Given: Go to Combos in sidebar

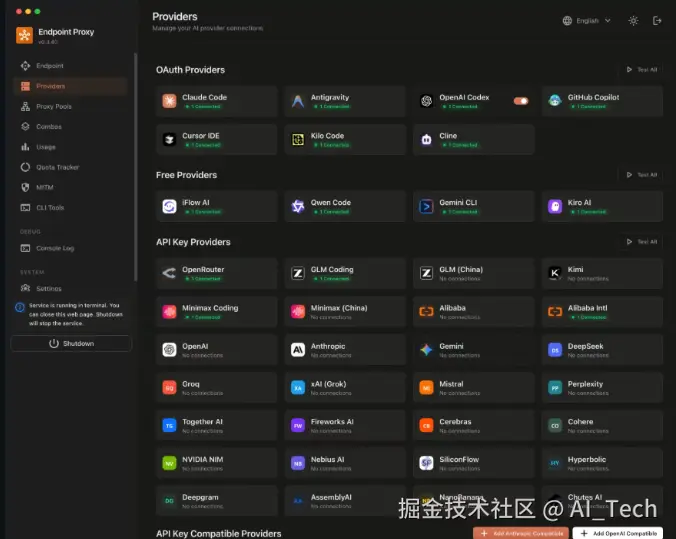Looking at the screenshot, I should click(x=70, y=126).
